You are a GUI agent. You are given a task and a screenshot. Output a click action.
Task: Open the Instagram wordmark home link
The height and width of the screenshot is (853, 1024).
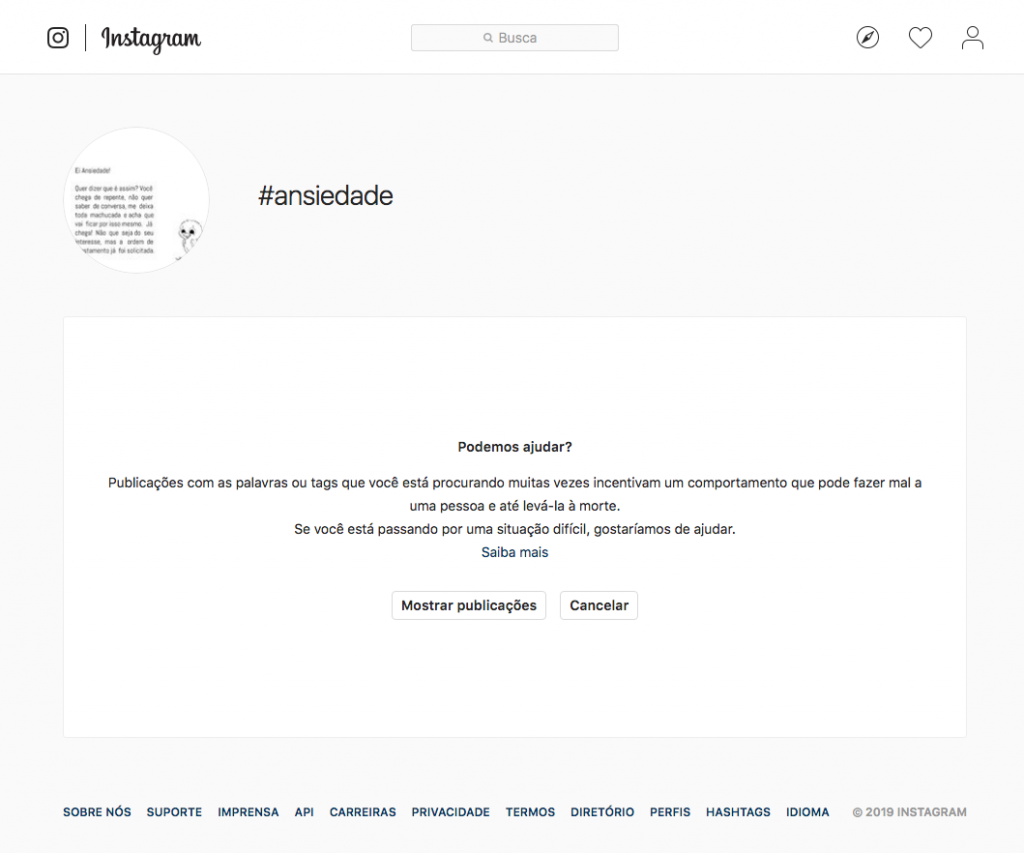[x=151, y=39]
